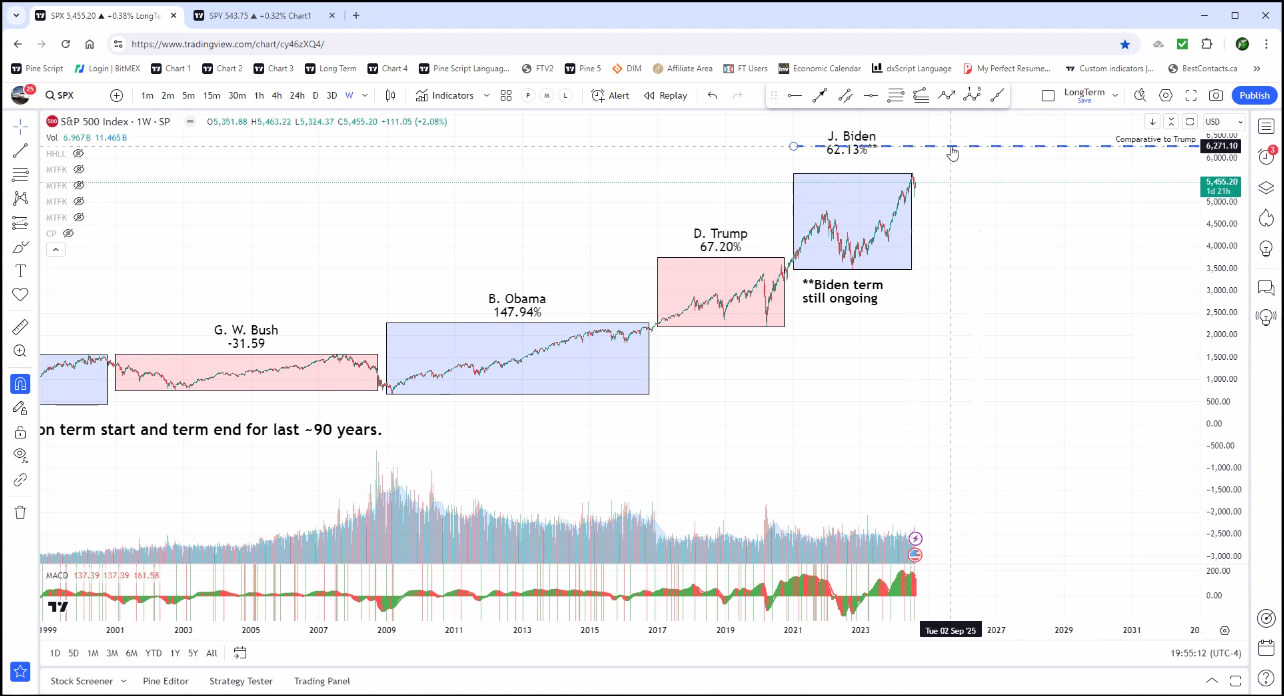Viewport: 1284px width, 696px height.
Task: Click the Replay button
Action: (665, 96)
